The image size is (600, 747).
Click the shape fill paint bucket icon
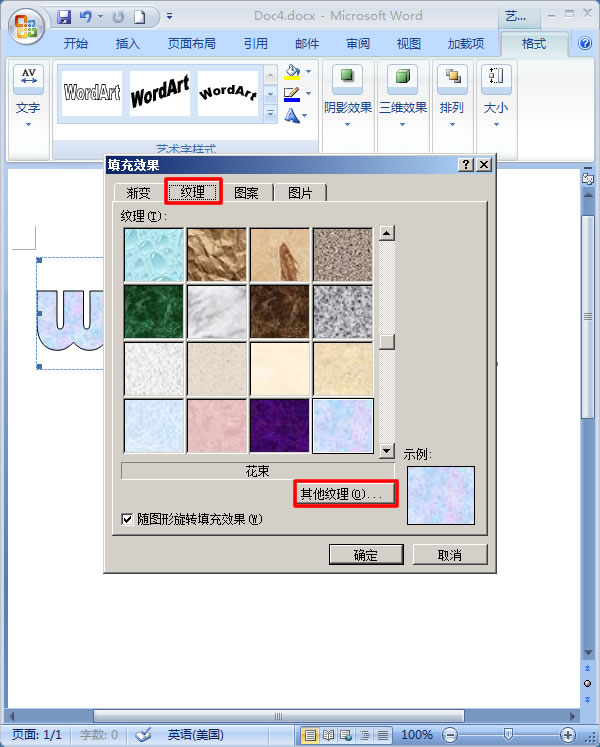(x=292, y=72)
